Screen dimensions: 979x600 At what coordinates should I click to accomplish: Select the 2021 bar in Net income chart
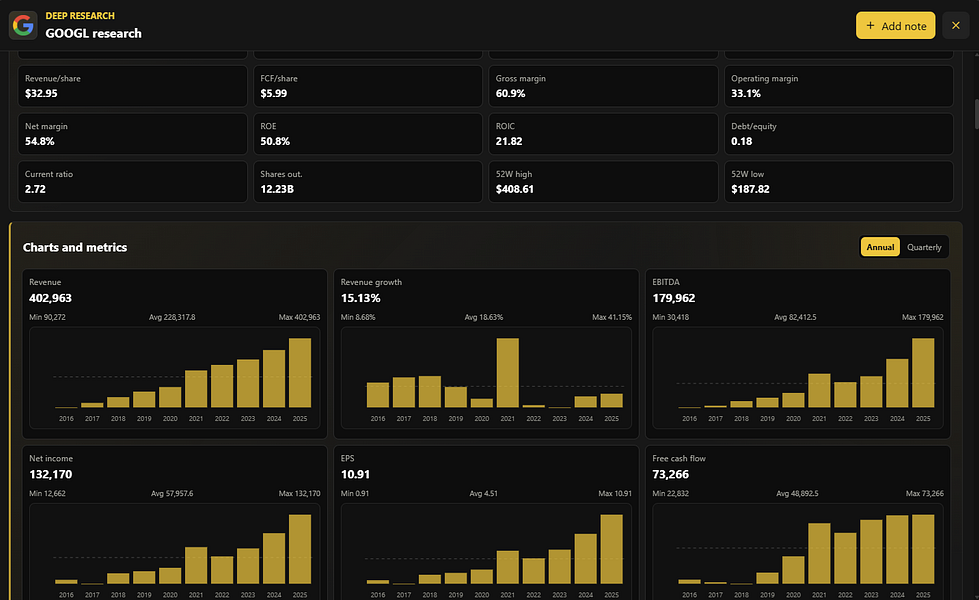pyautogui.click(x=196, y=566)
